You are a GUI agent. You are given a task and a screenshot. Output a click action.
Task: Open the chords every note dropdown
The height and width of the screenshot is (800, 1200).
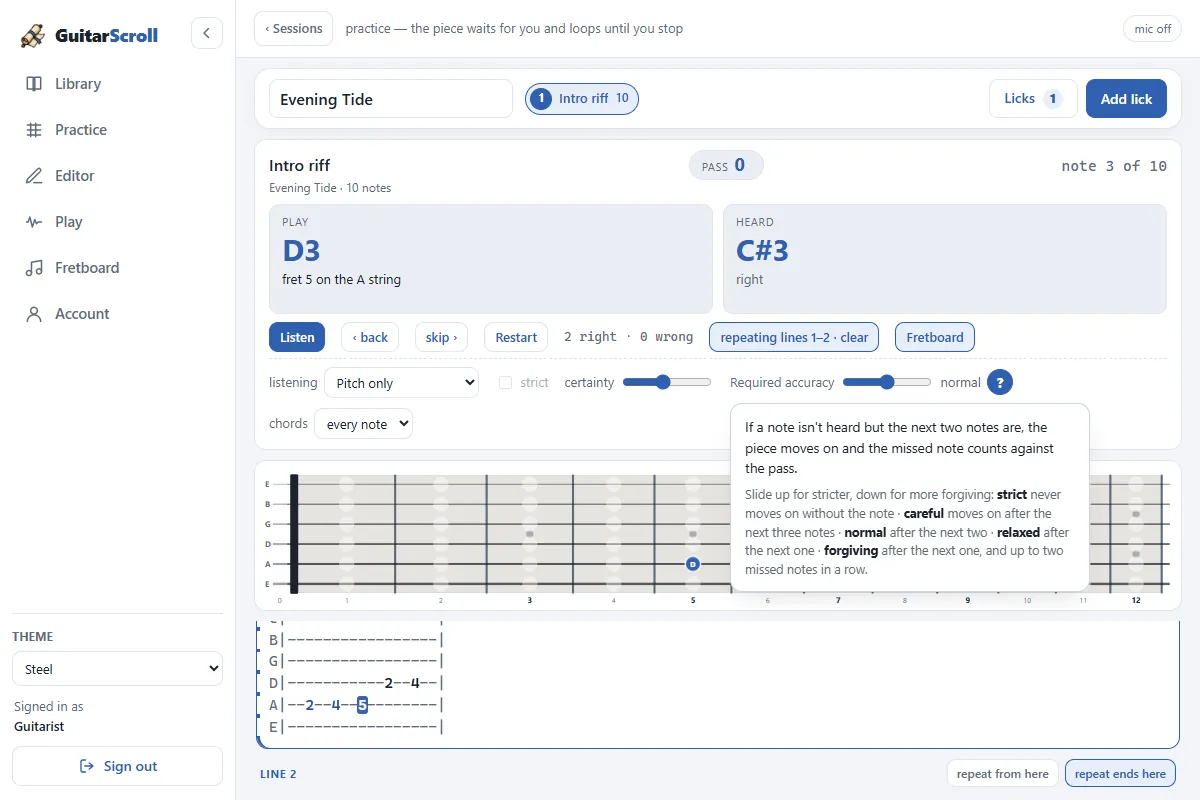pos(363,423)
